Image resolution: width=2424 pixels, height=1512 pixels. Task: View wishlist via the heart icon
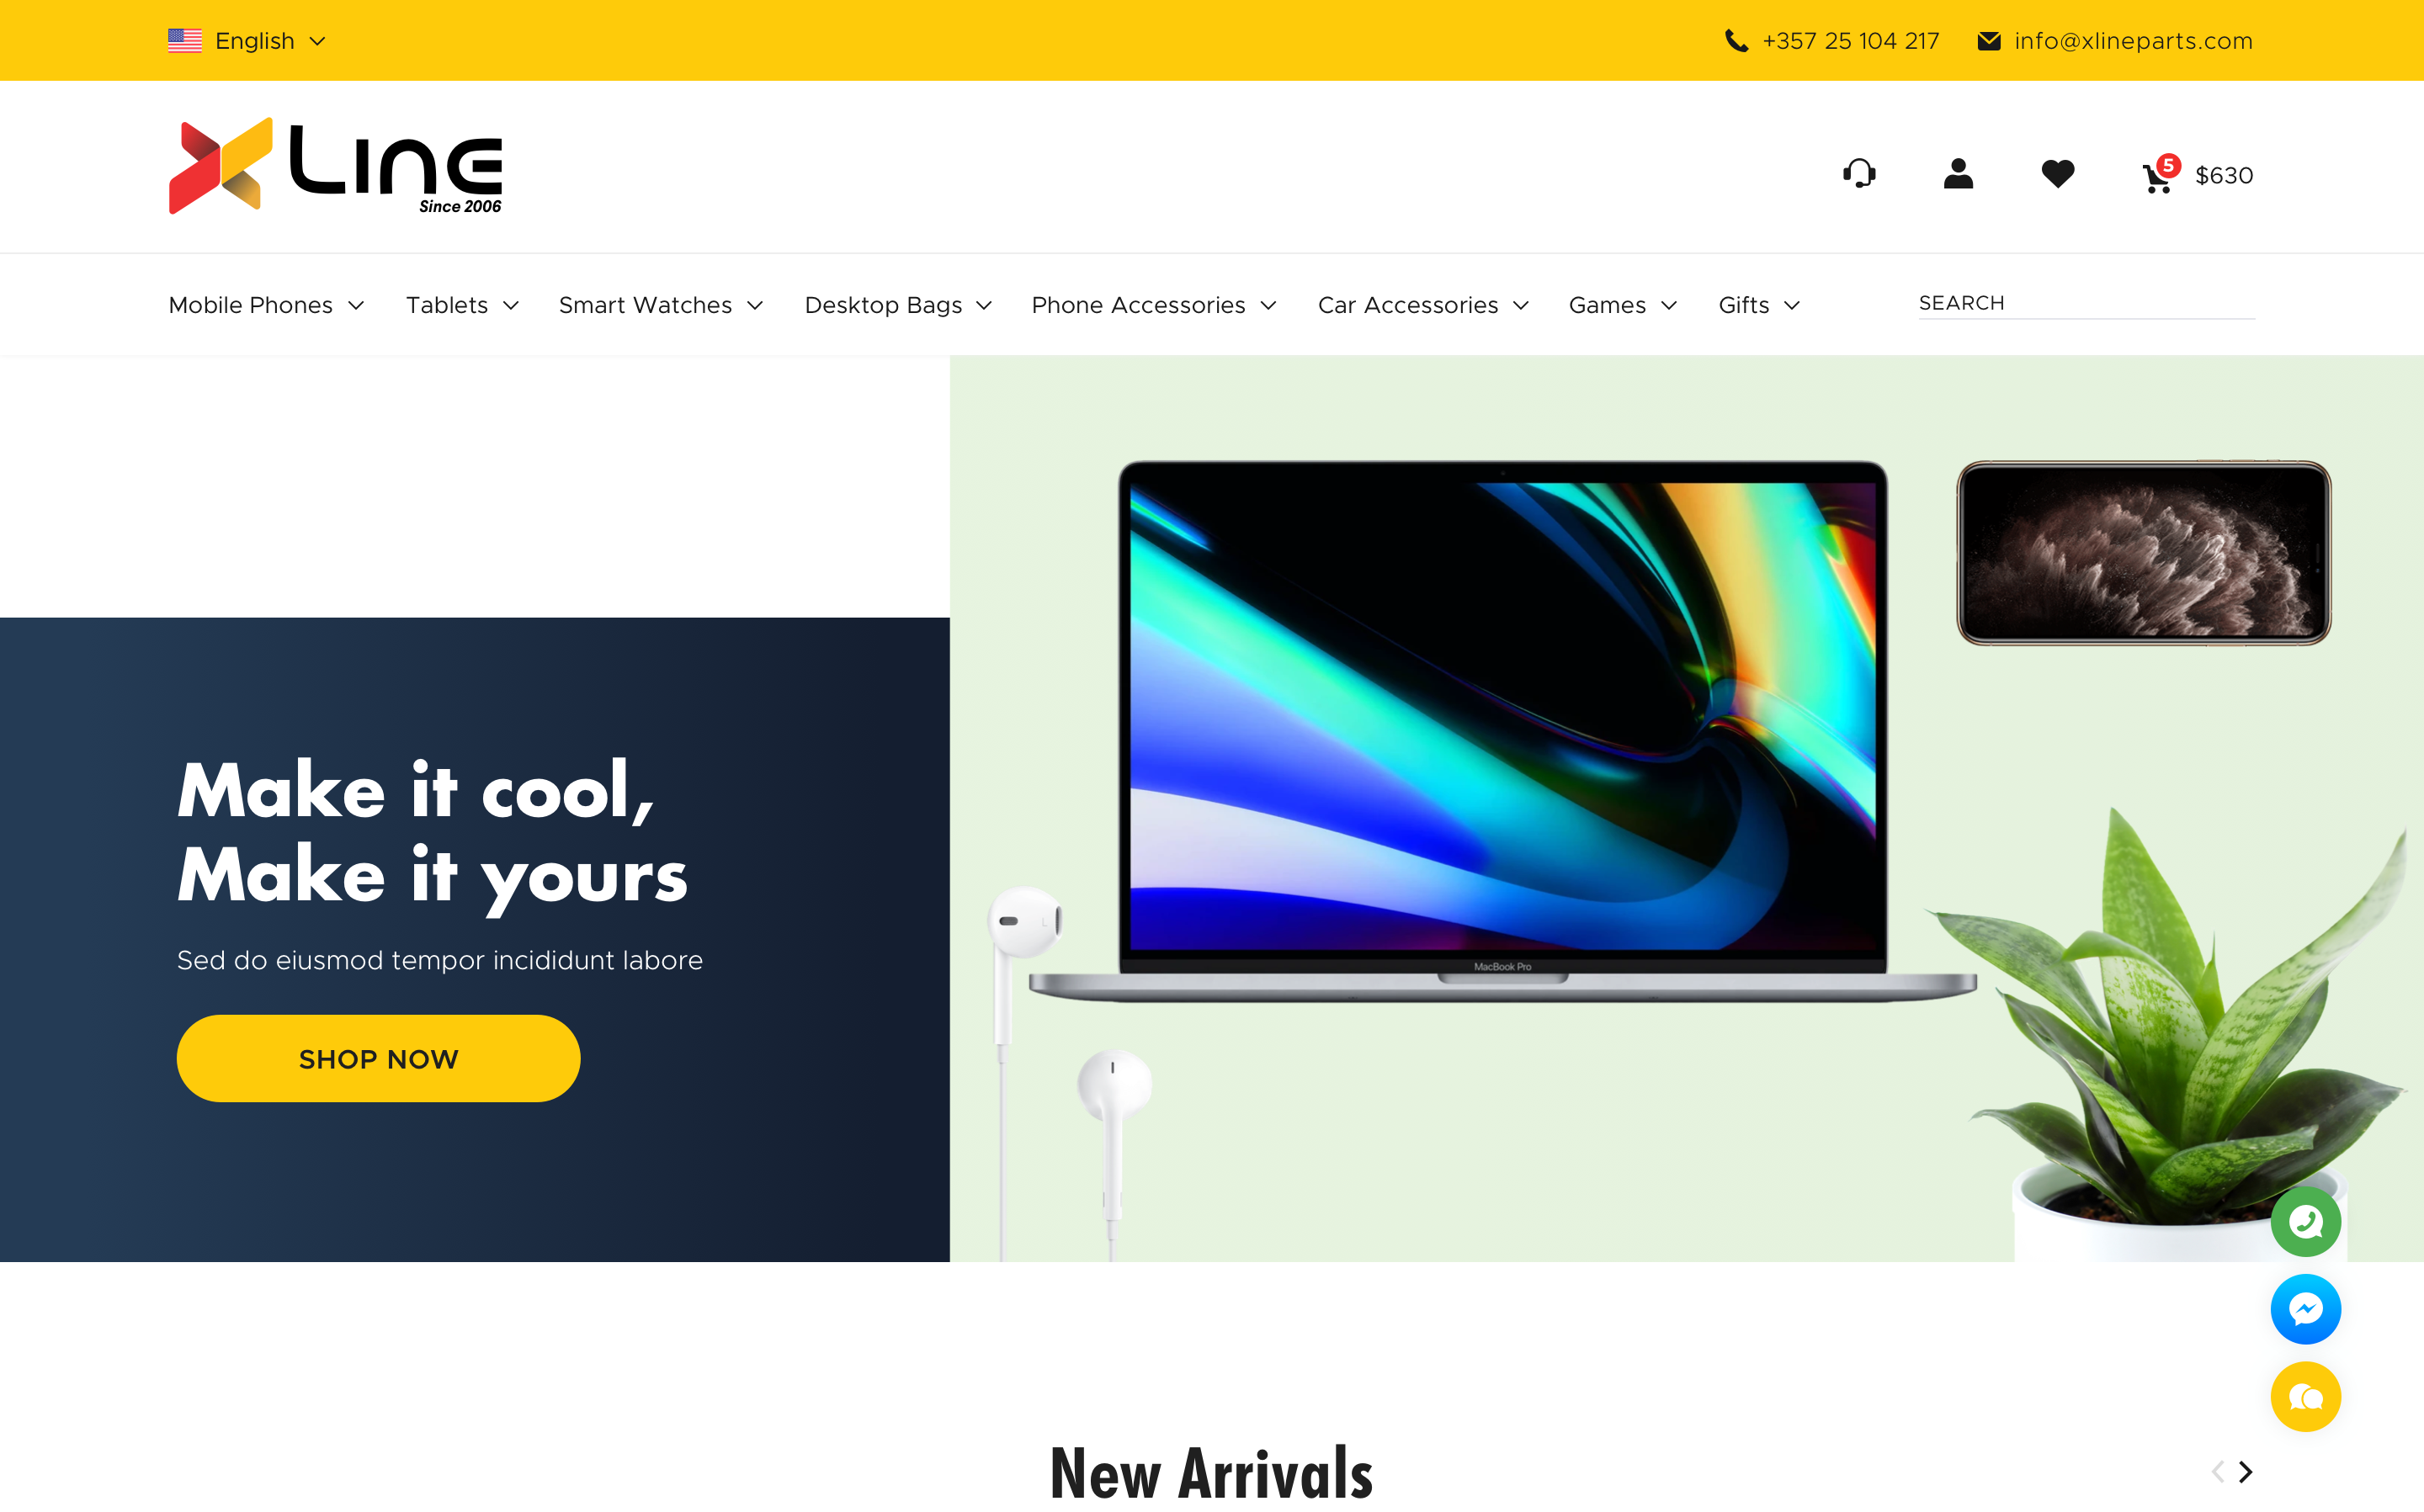[2058, 174]
